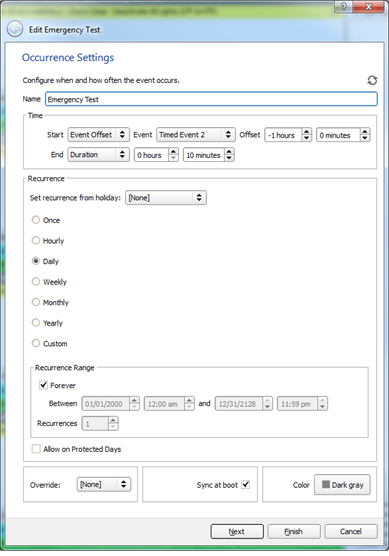Click the Next button

(x=237, y=532)
